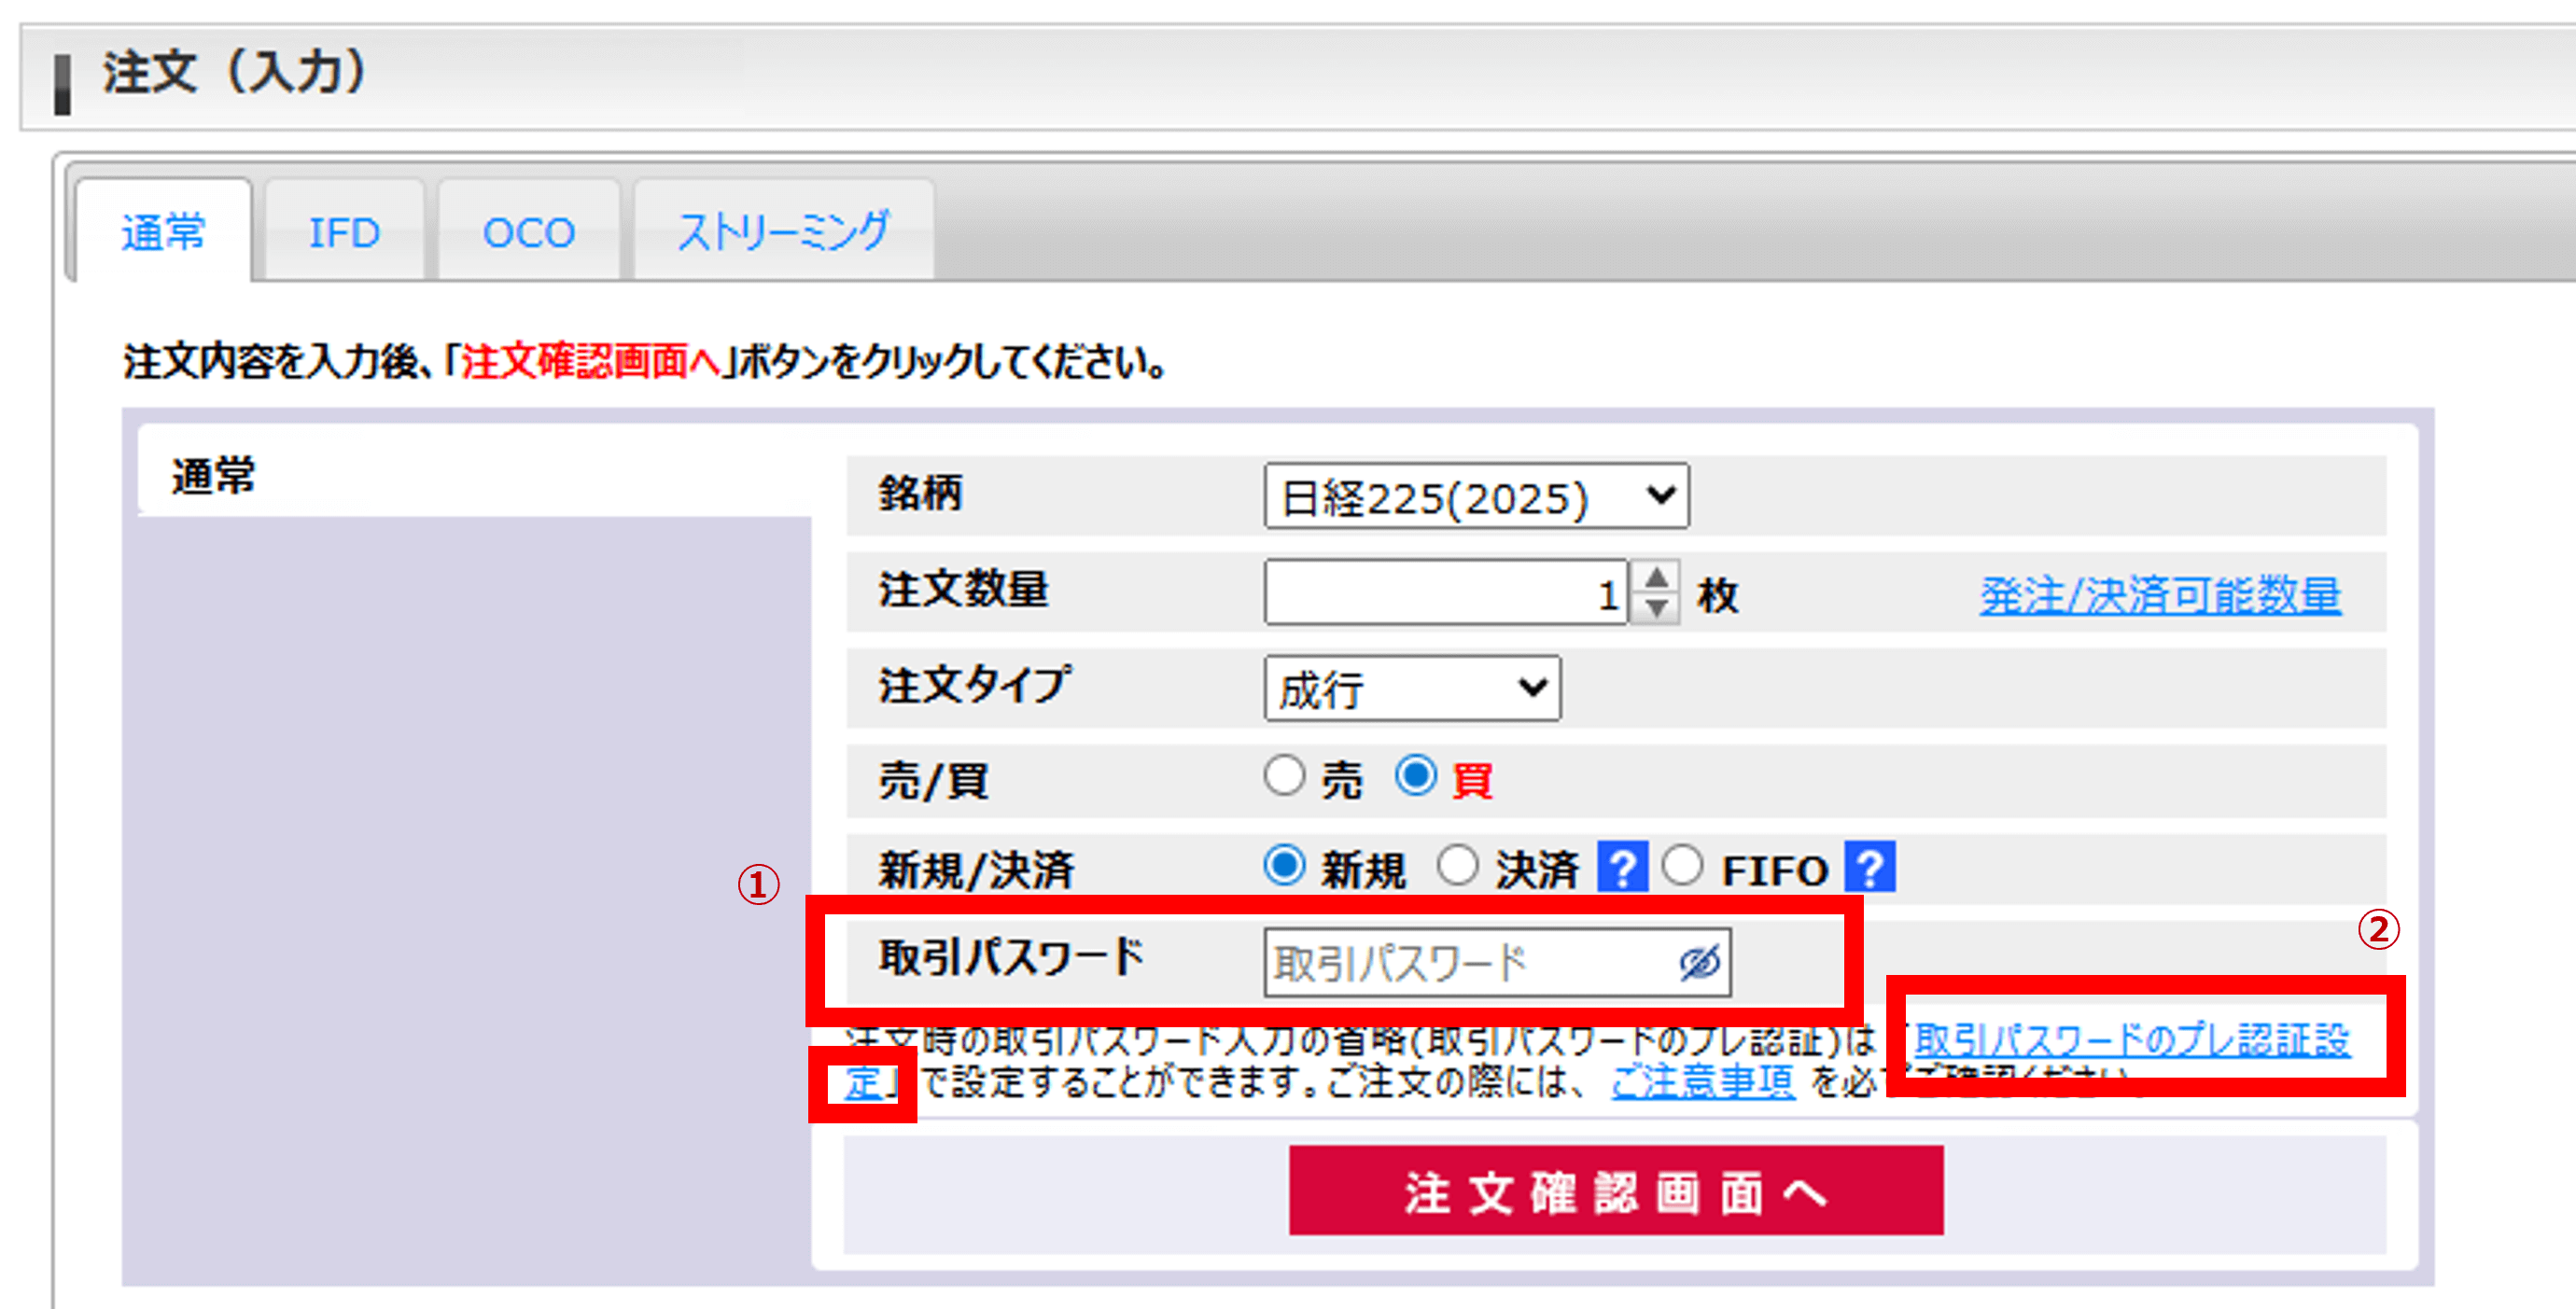Toggle the password visibility eye icon
The height and width of the screenshot is (1309, 2576).
click(1699, 962)
